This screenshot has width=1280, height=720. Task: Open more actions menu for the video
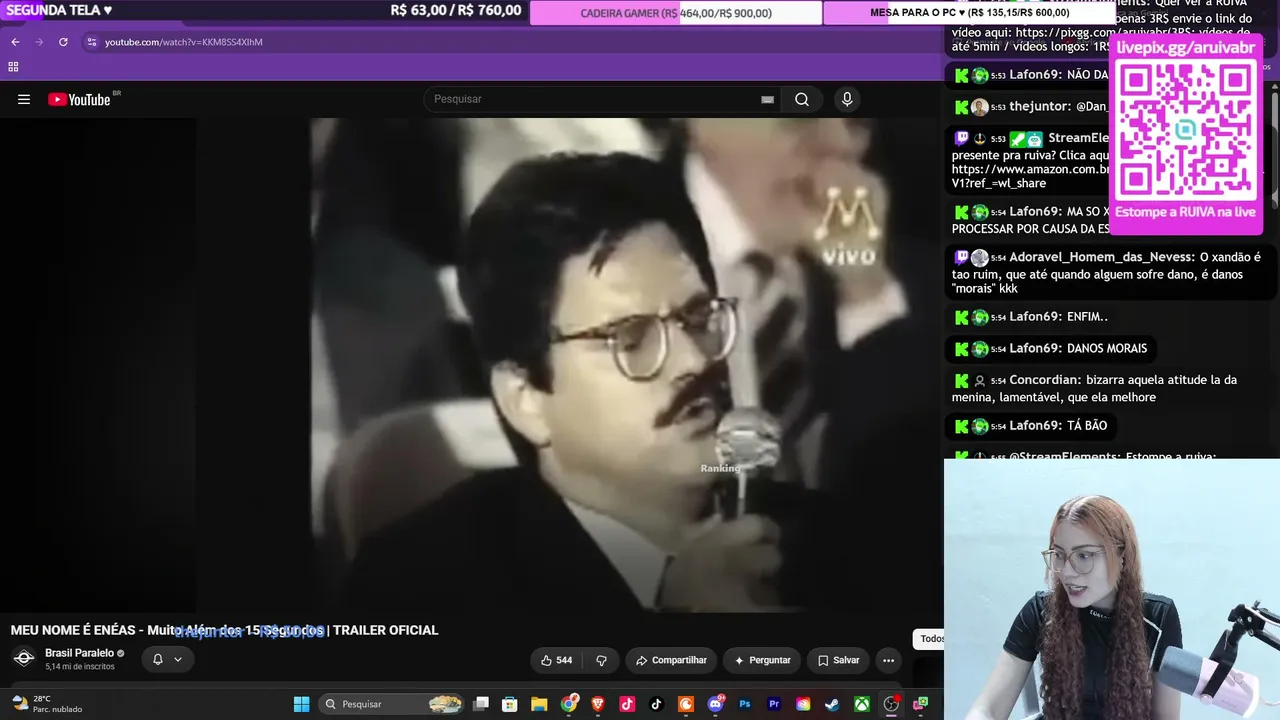tap(888, 660)
